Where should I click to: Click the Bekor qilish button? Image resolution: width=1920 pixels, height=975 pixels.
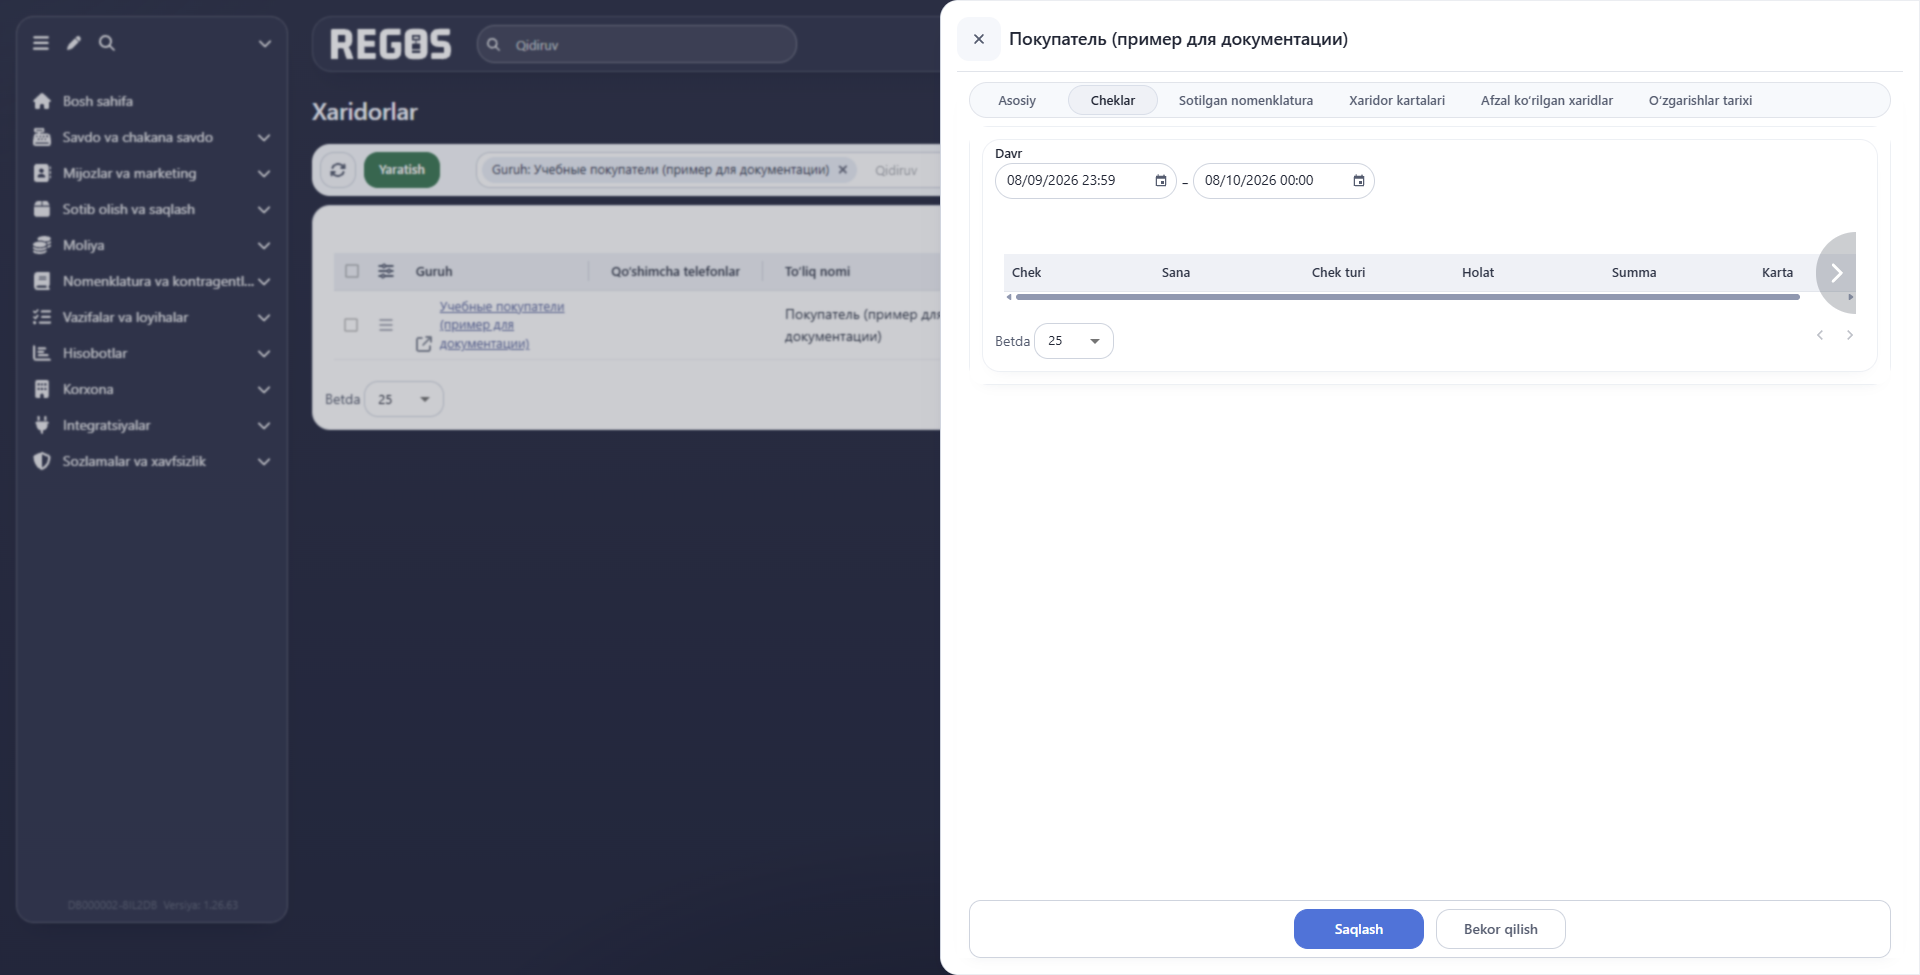click(x=1501, y=929)
